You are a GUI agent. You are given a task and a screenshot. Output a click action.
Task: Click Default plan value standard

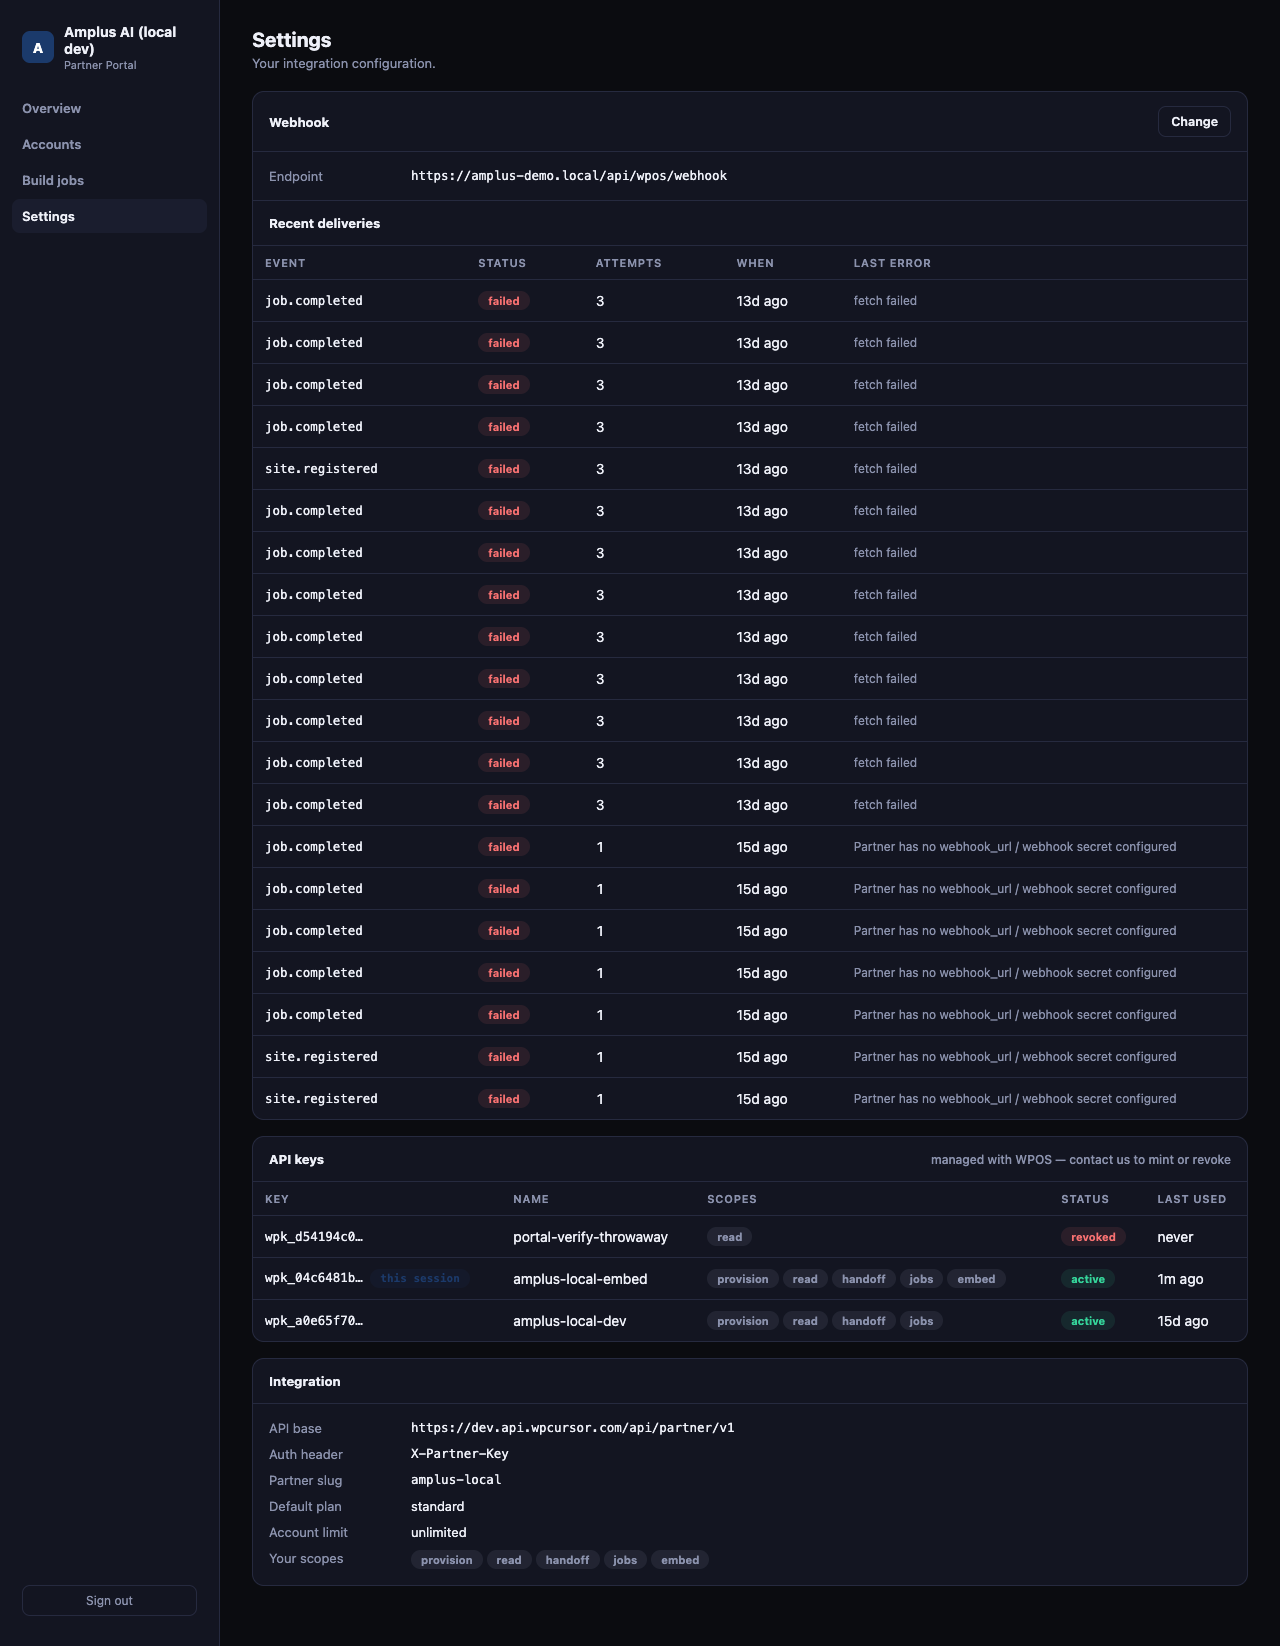click(x=437, y=1506)
